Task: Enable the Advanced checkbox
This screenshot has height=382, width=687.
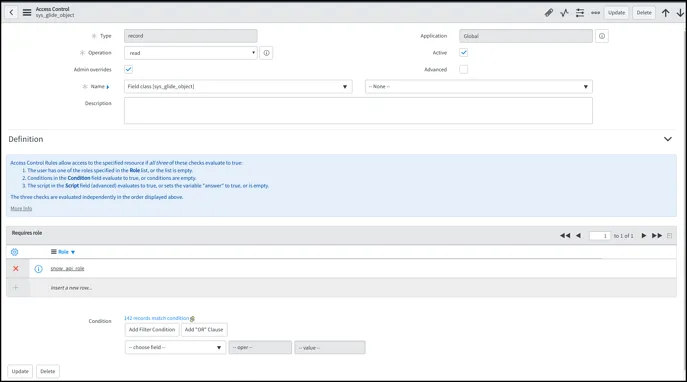Action: (x=464, y=69)
